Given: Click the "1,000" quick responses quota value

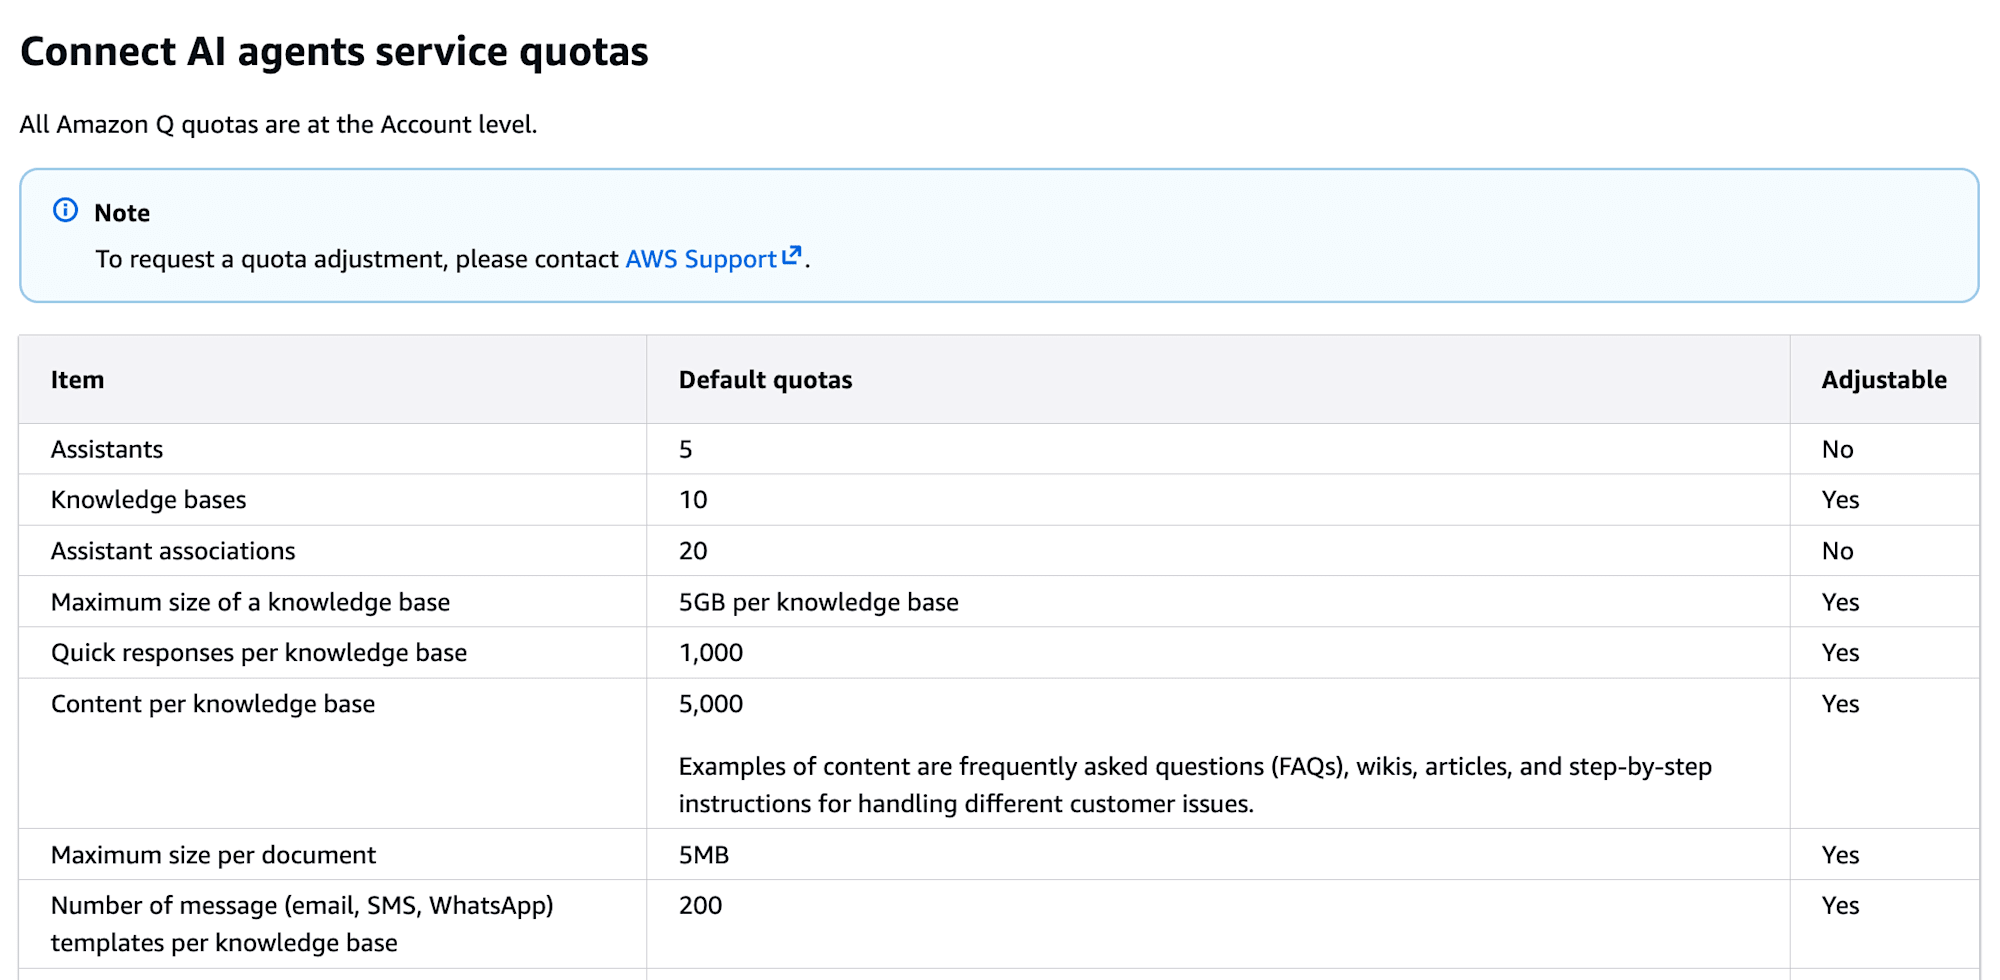Looking at the screenshot, I should click(x=710, y=653).
